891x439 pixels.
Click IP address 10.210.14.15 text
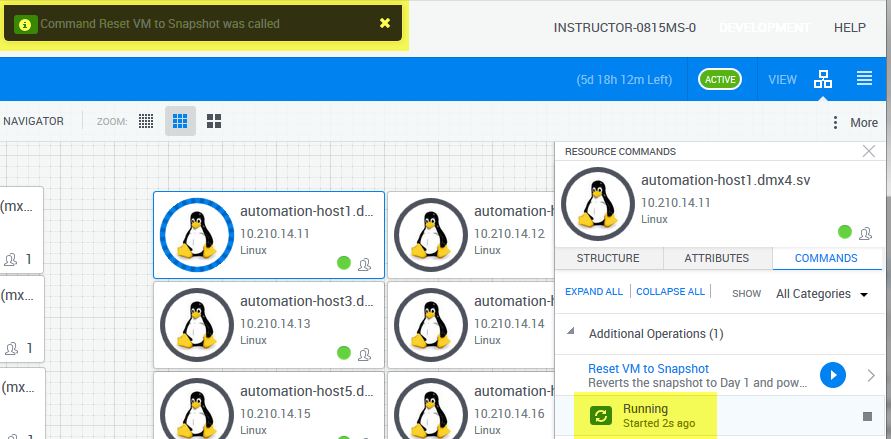275,413
